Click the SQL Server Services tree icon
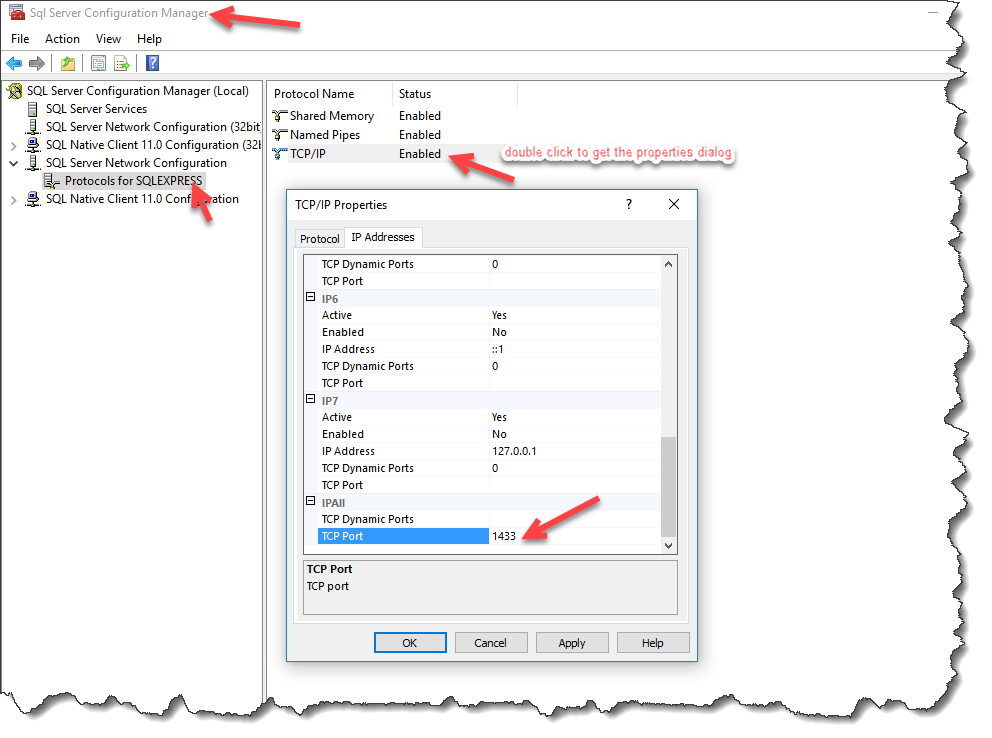The image size is (992, 738). coord(32,109)
